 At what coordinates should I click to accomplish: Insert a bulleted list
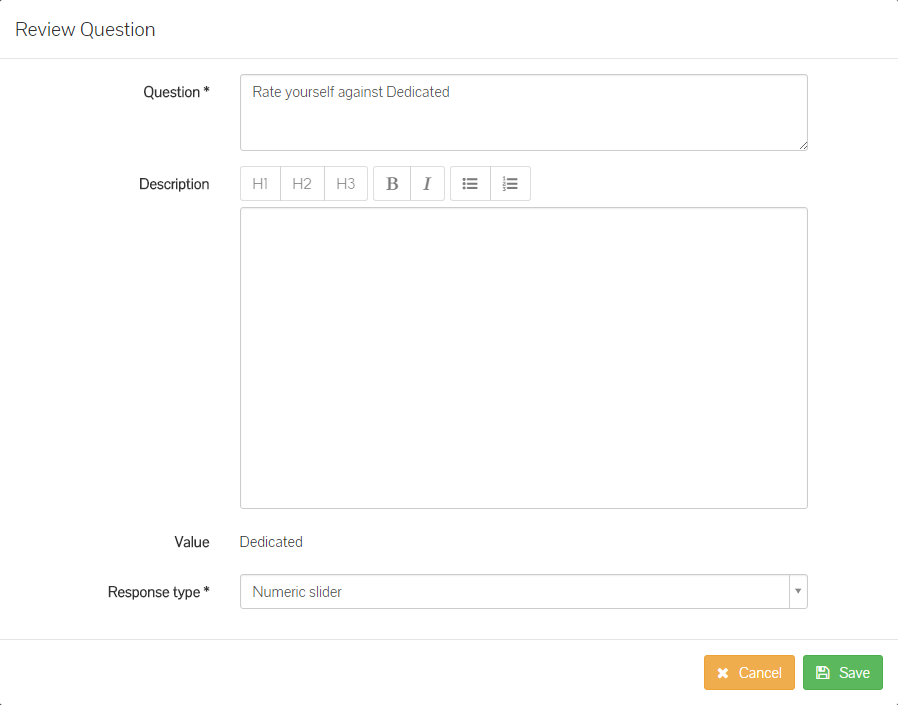pyautogui.click(x=470, y=184)
